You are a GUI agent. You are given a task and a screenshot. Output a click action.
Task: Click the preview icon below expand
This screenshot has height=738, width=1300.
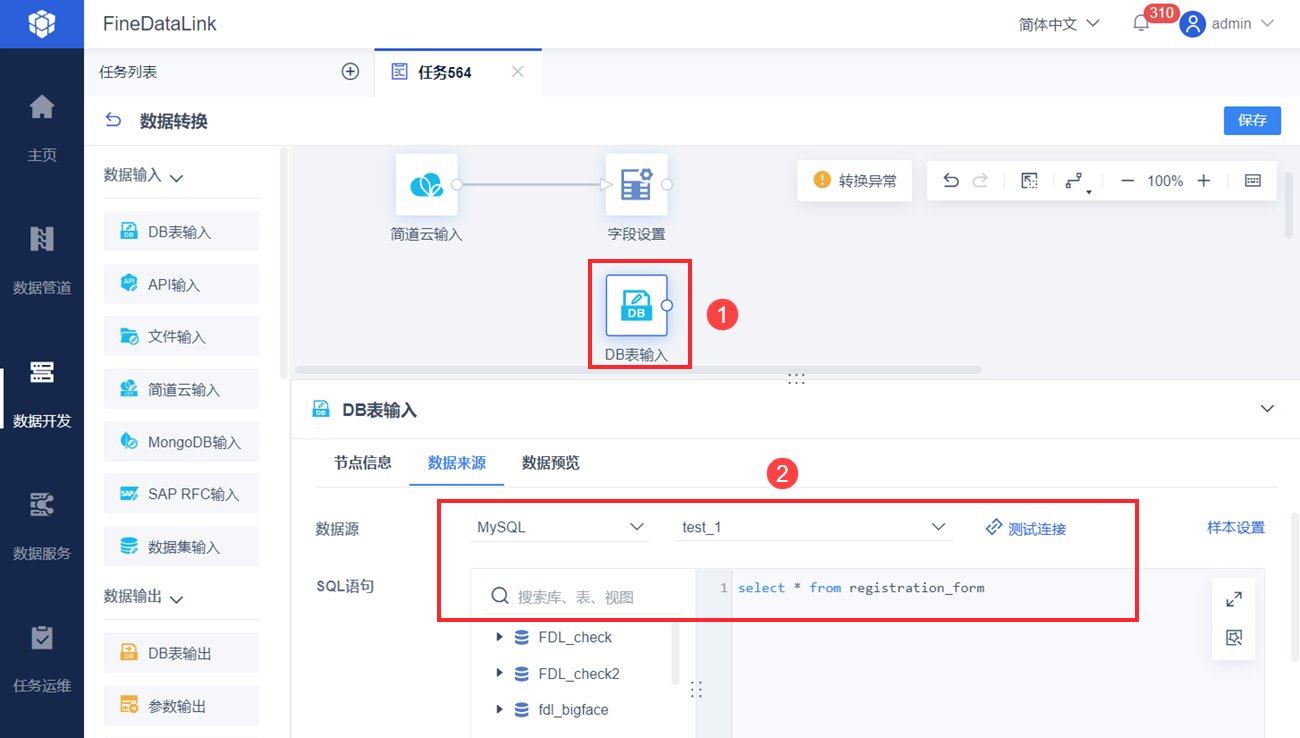(1234, 638)
